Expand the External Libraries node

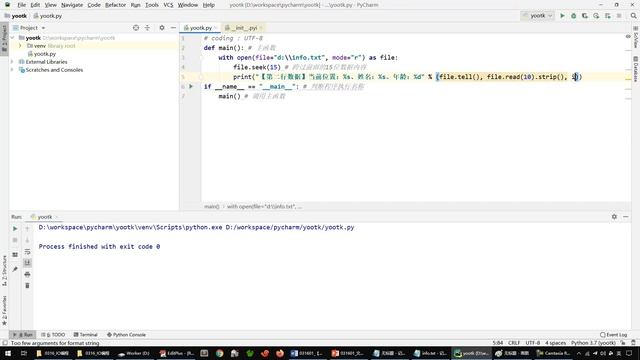pyautogui.click(x=13, y=62)
